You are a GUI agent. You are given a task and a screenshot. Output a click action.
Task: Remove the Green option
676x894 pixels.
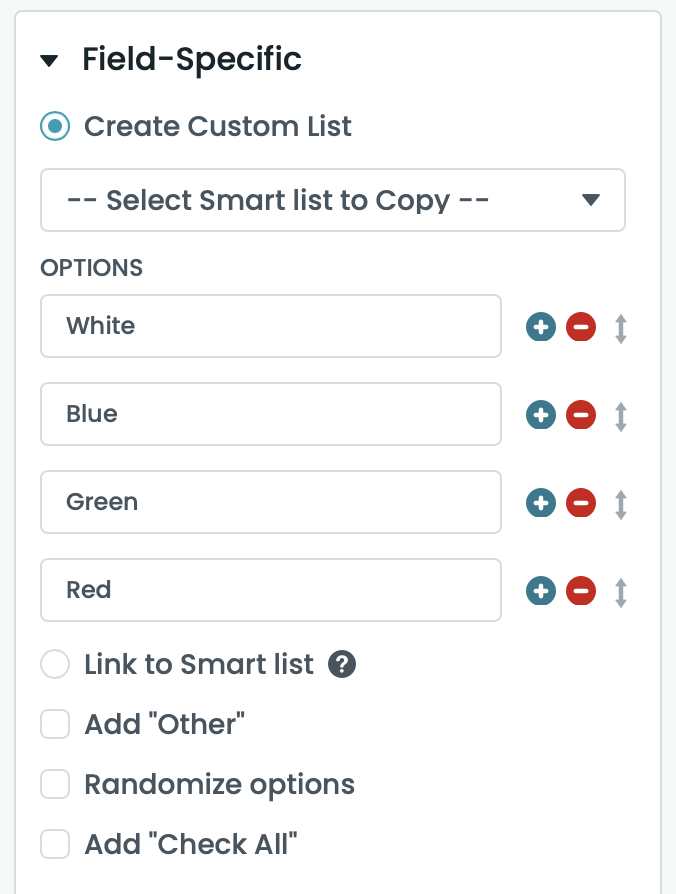pyautogui.click(x=581, y=503)
